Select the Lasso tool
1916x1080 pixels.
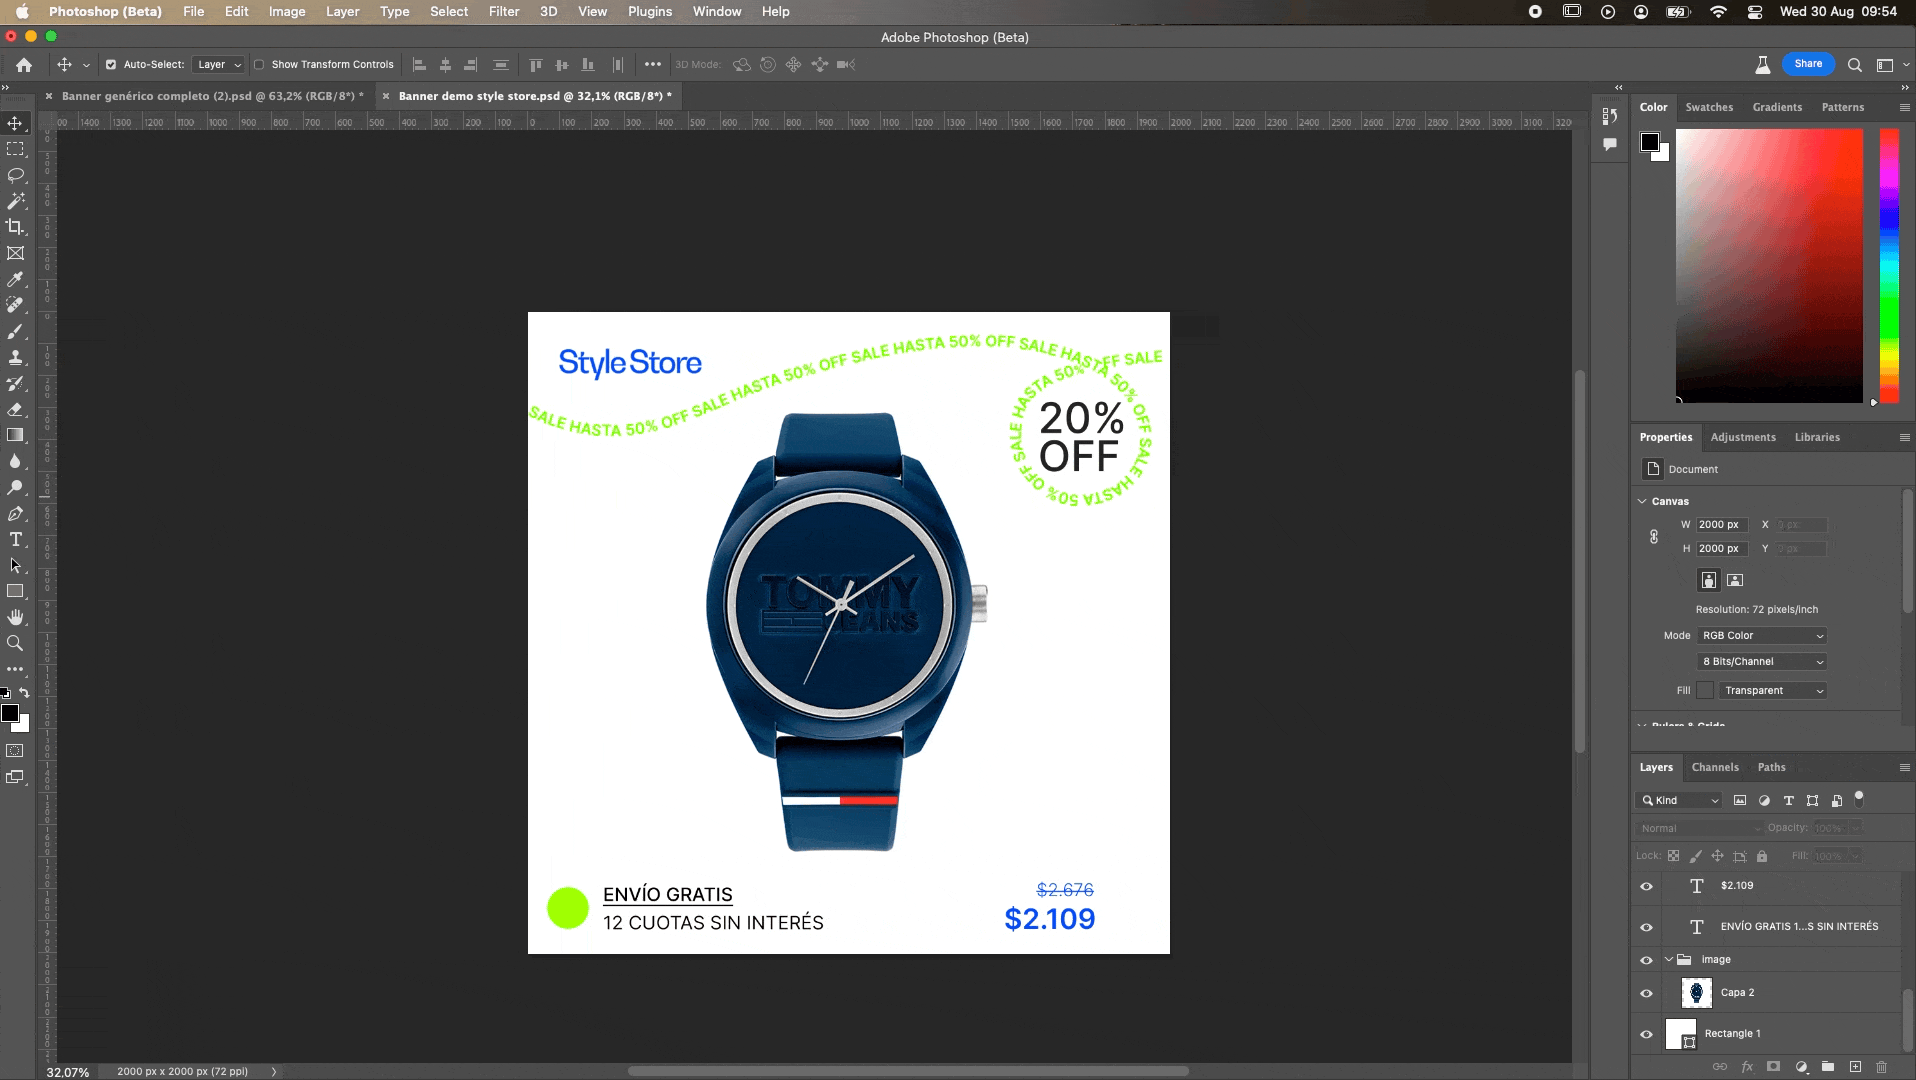15,175
